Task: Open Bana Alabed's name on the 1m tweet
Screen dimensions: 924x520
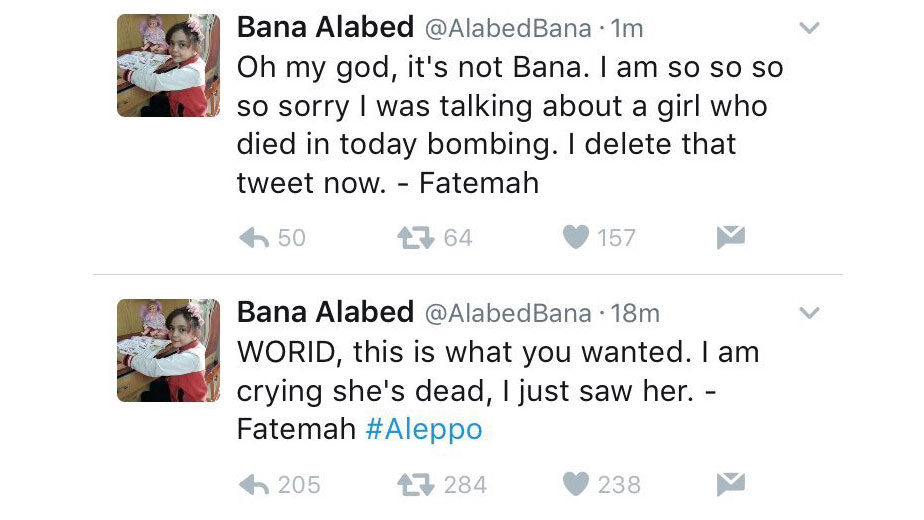Action: [x=325, y=28]
